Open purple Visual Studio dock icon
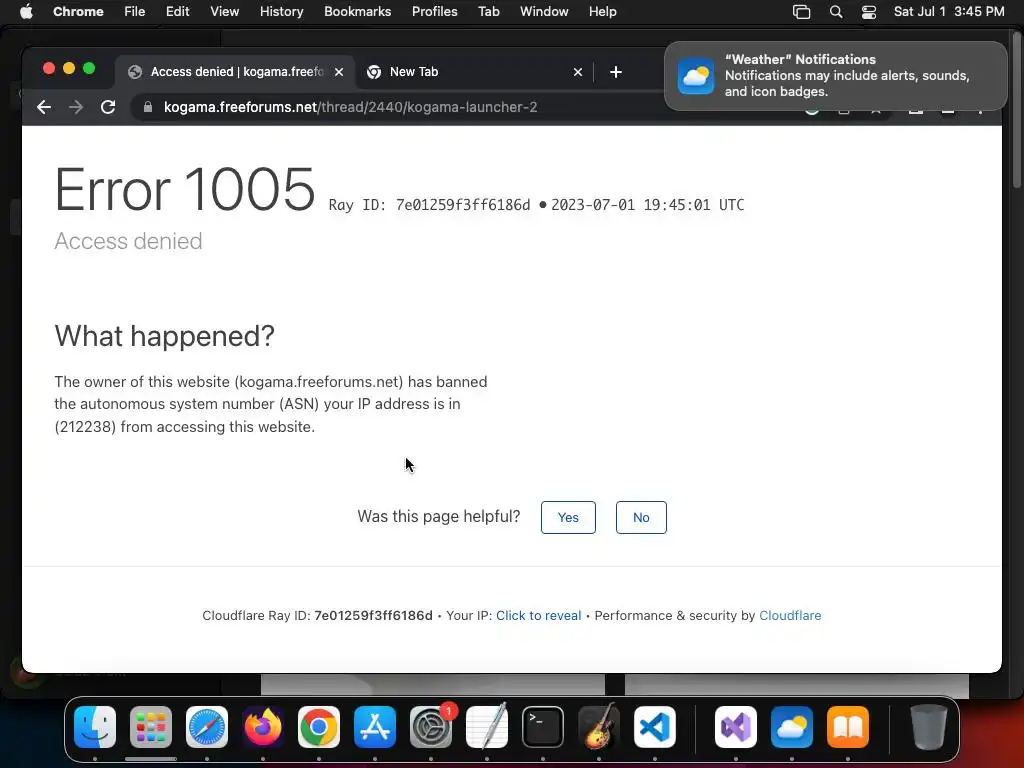The height and width of the screenshot is (768, 1024). [x=736, y=727]
